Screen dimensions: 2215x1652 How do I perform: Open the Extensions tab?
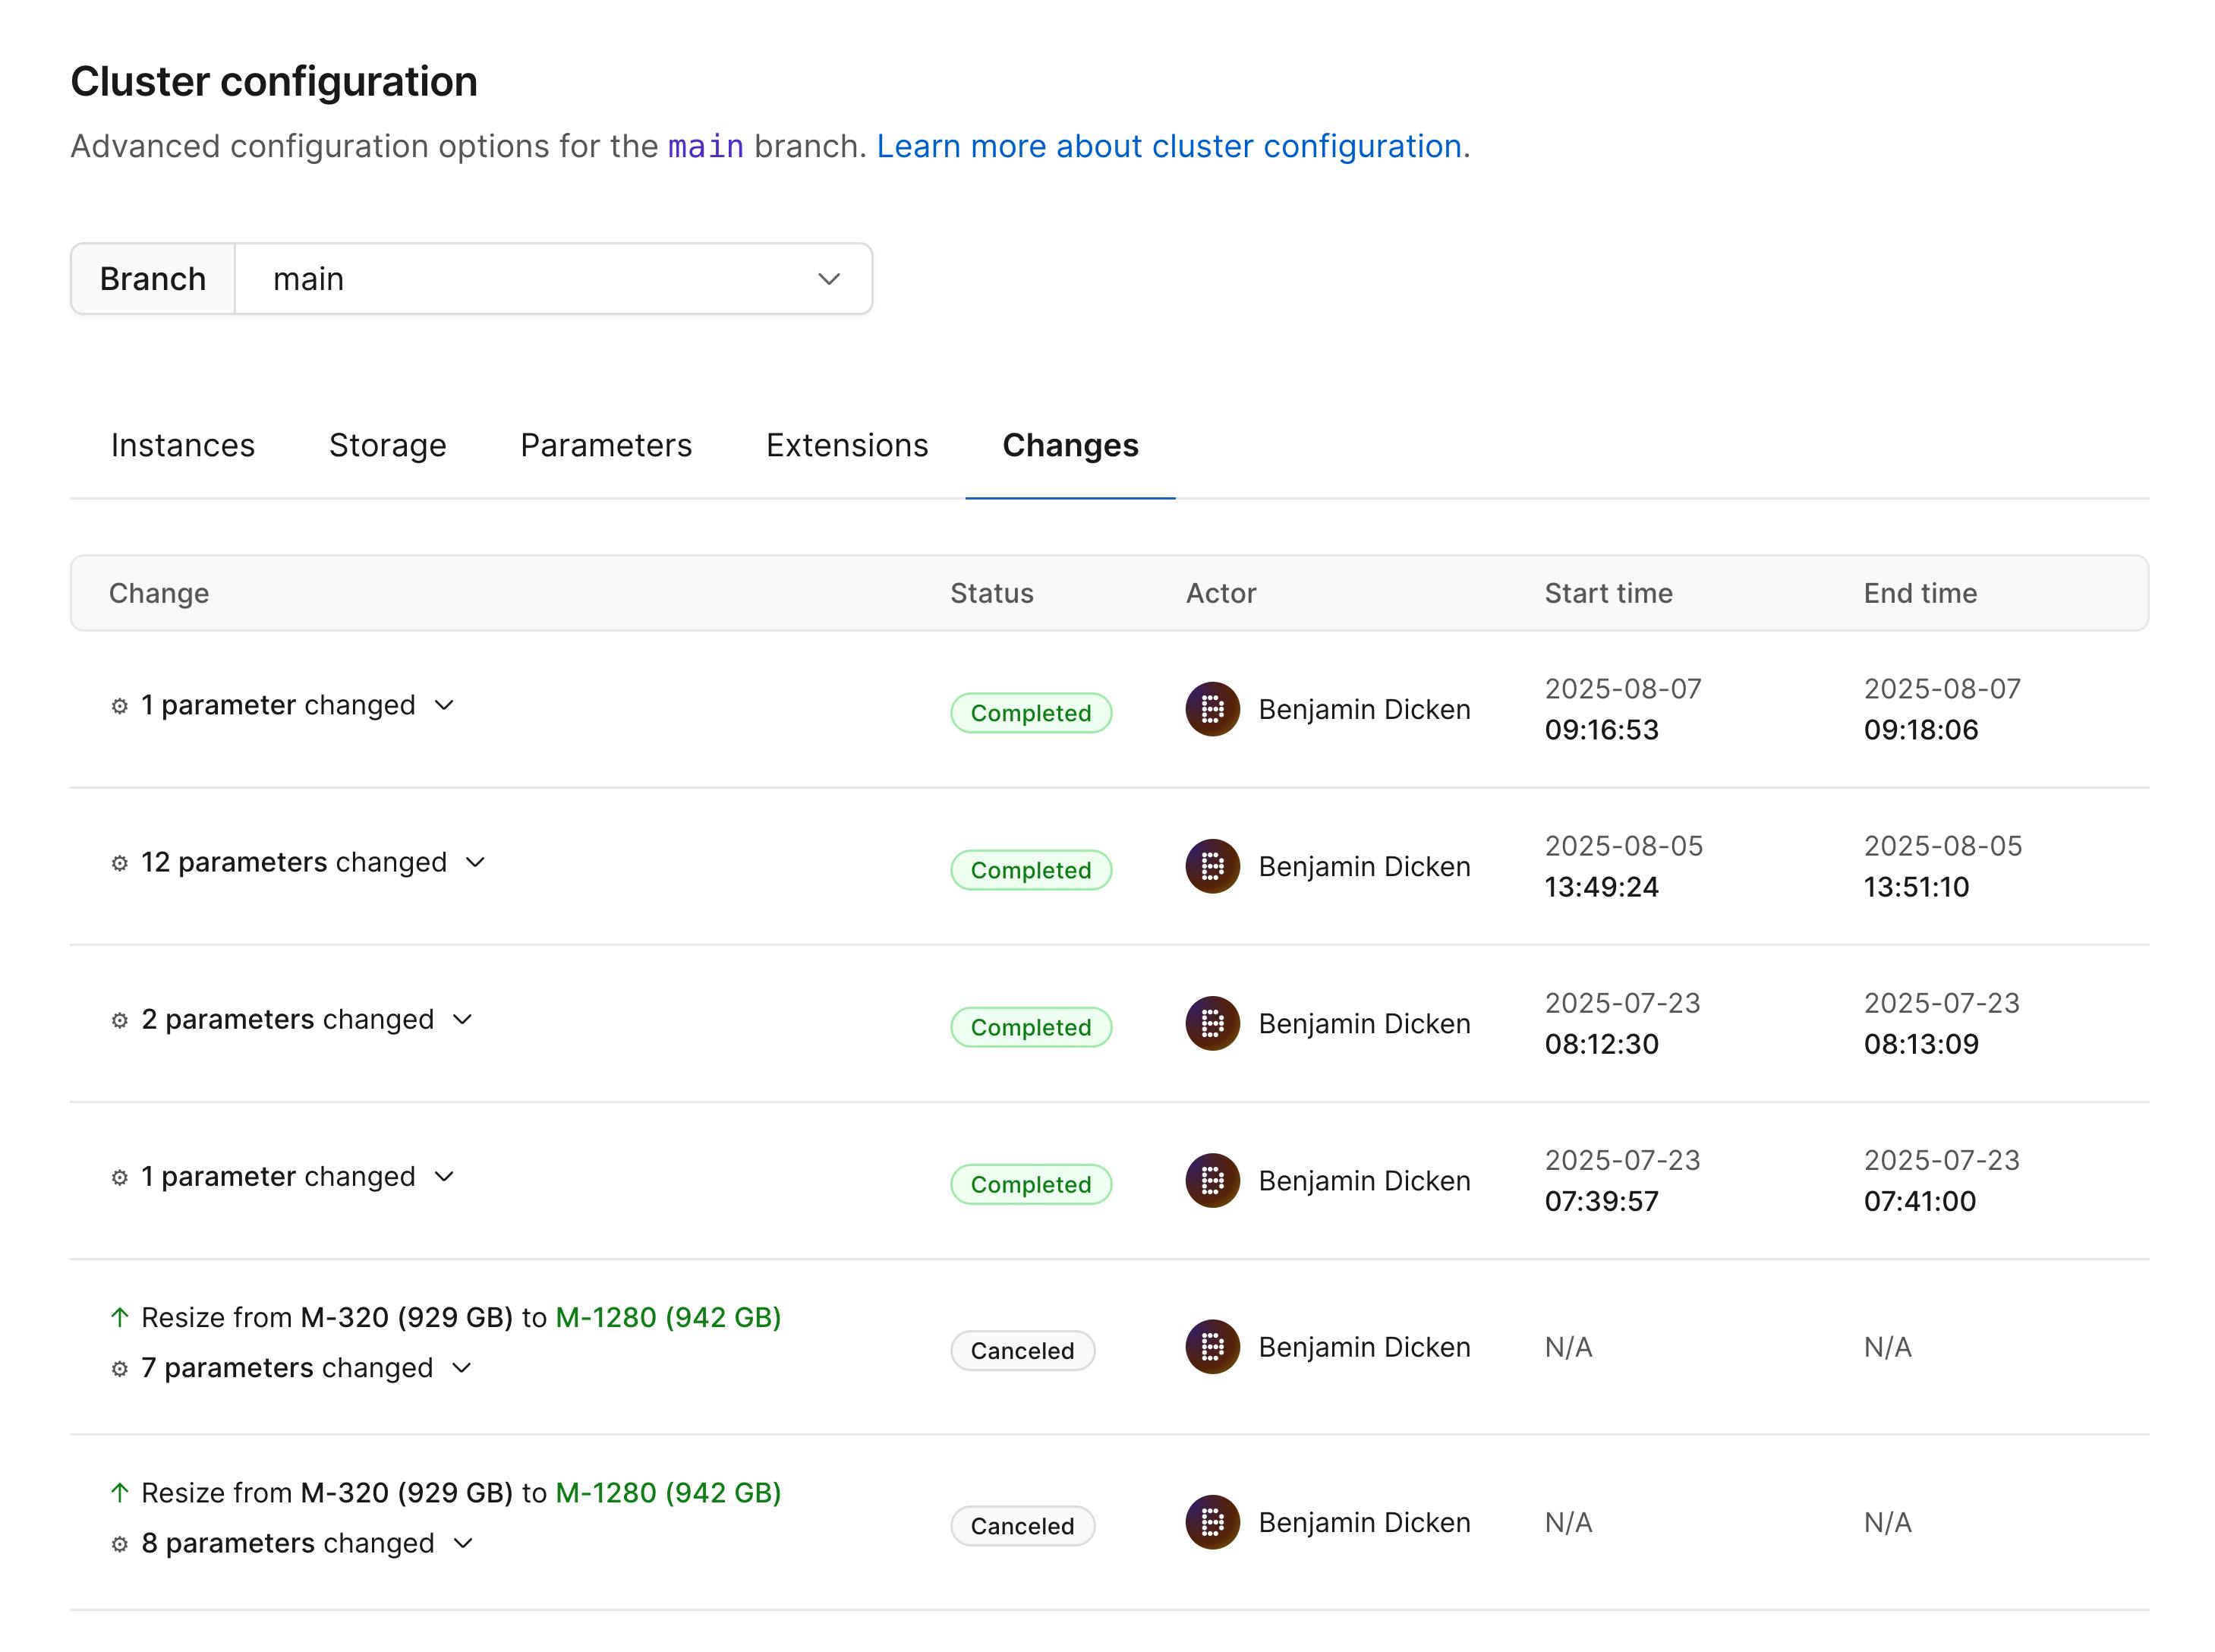click(x=847, y=445)
